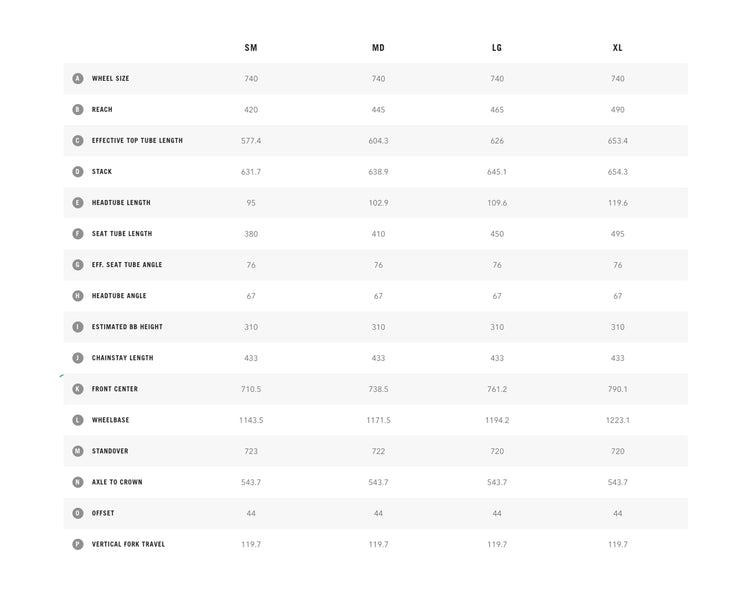Viewport: 740px width, 592px height.
Task: Click the B icon beside Reach
Action: click(x=78, y=110)
